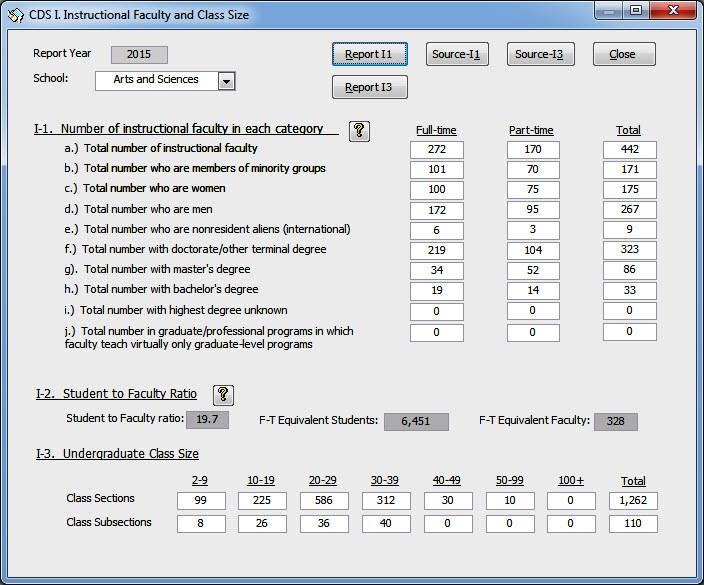
Task: Click part-time master's degree count field
Action: [533, 270]
